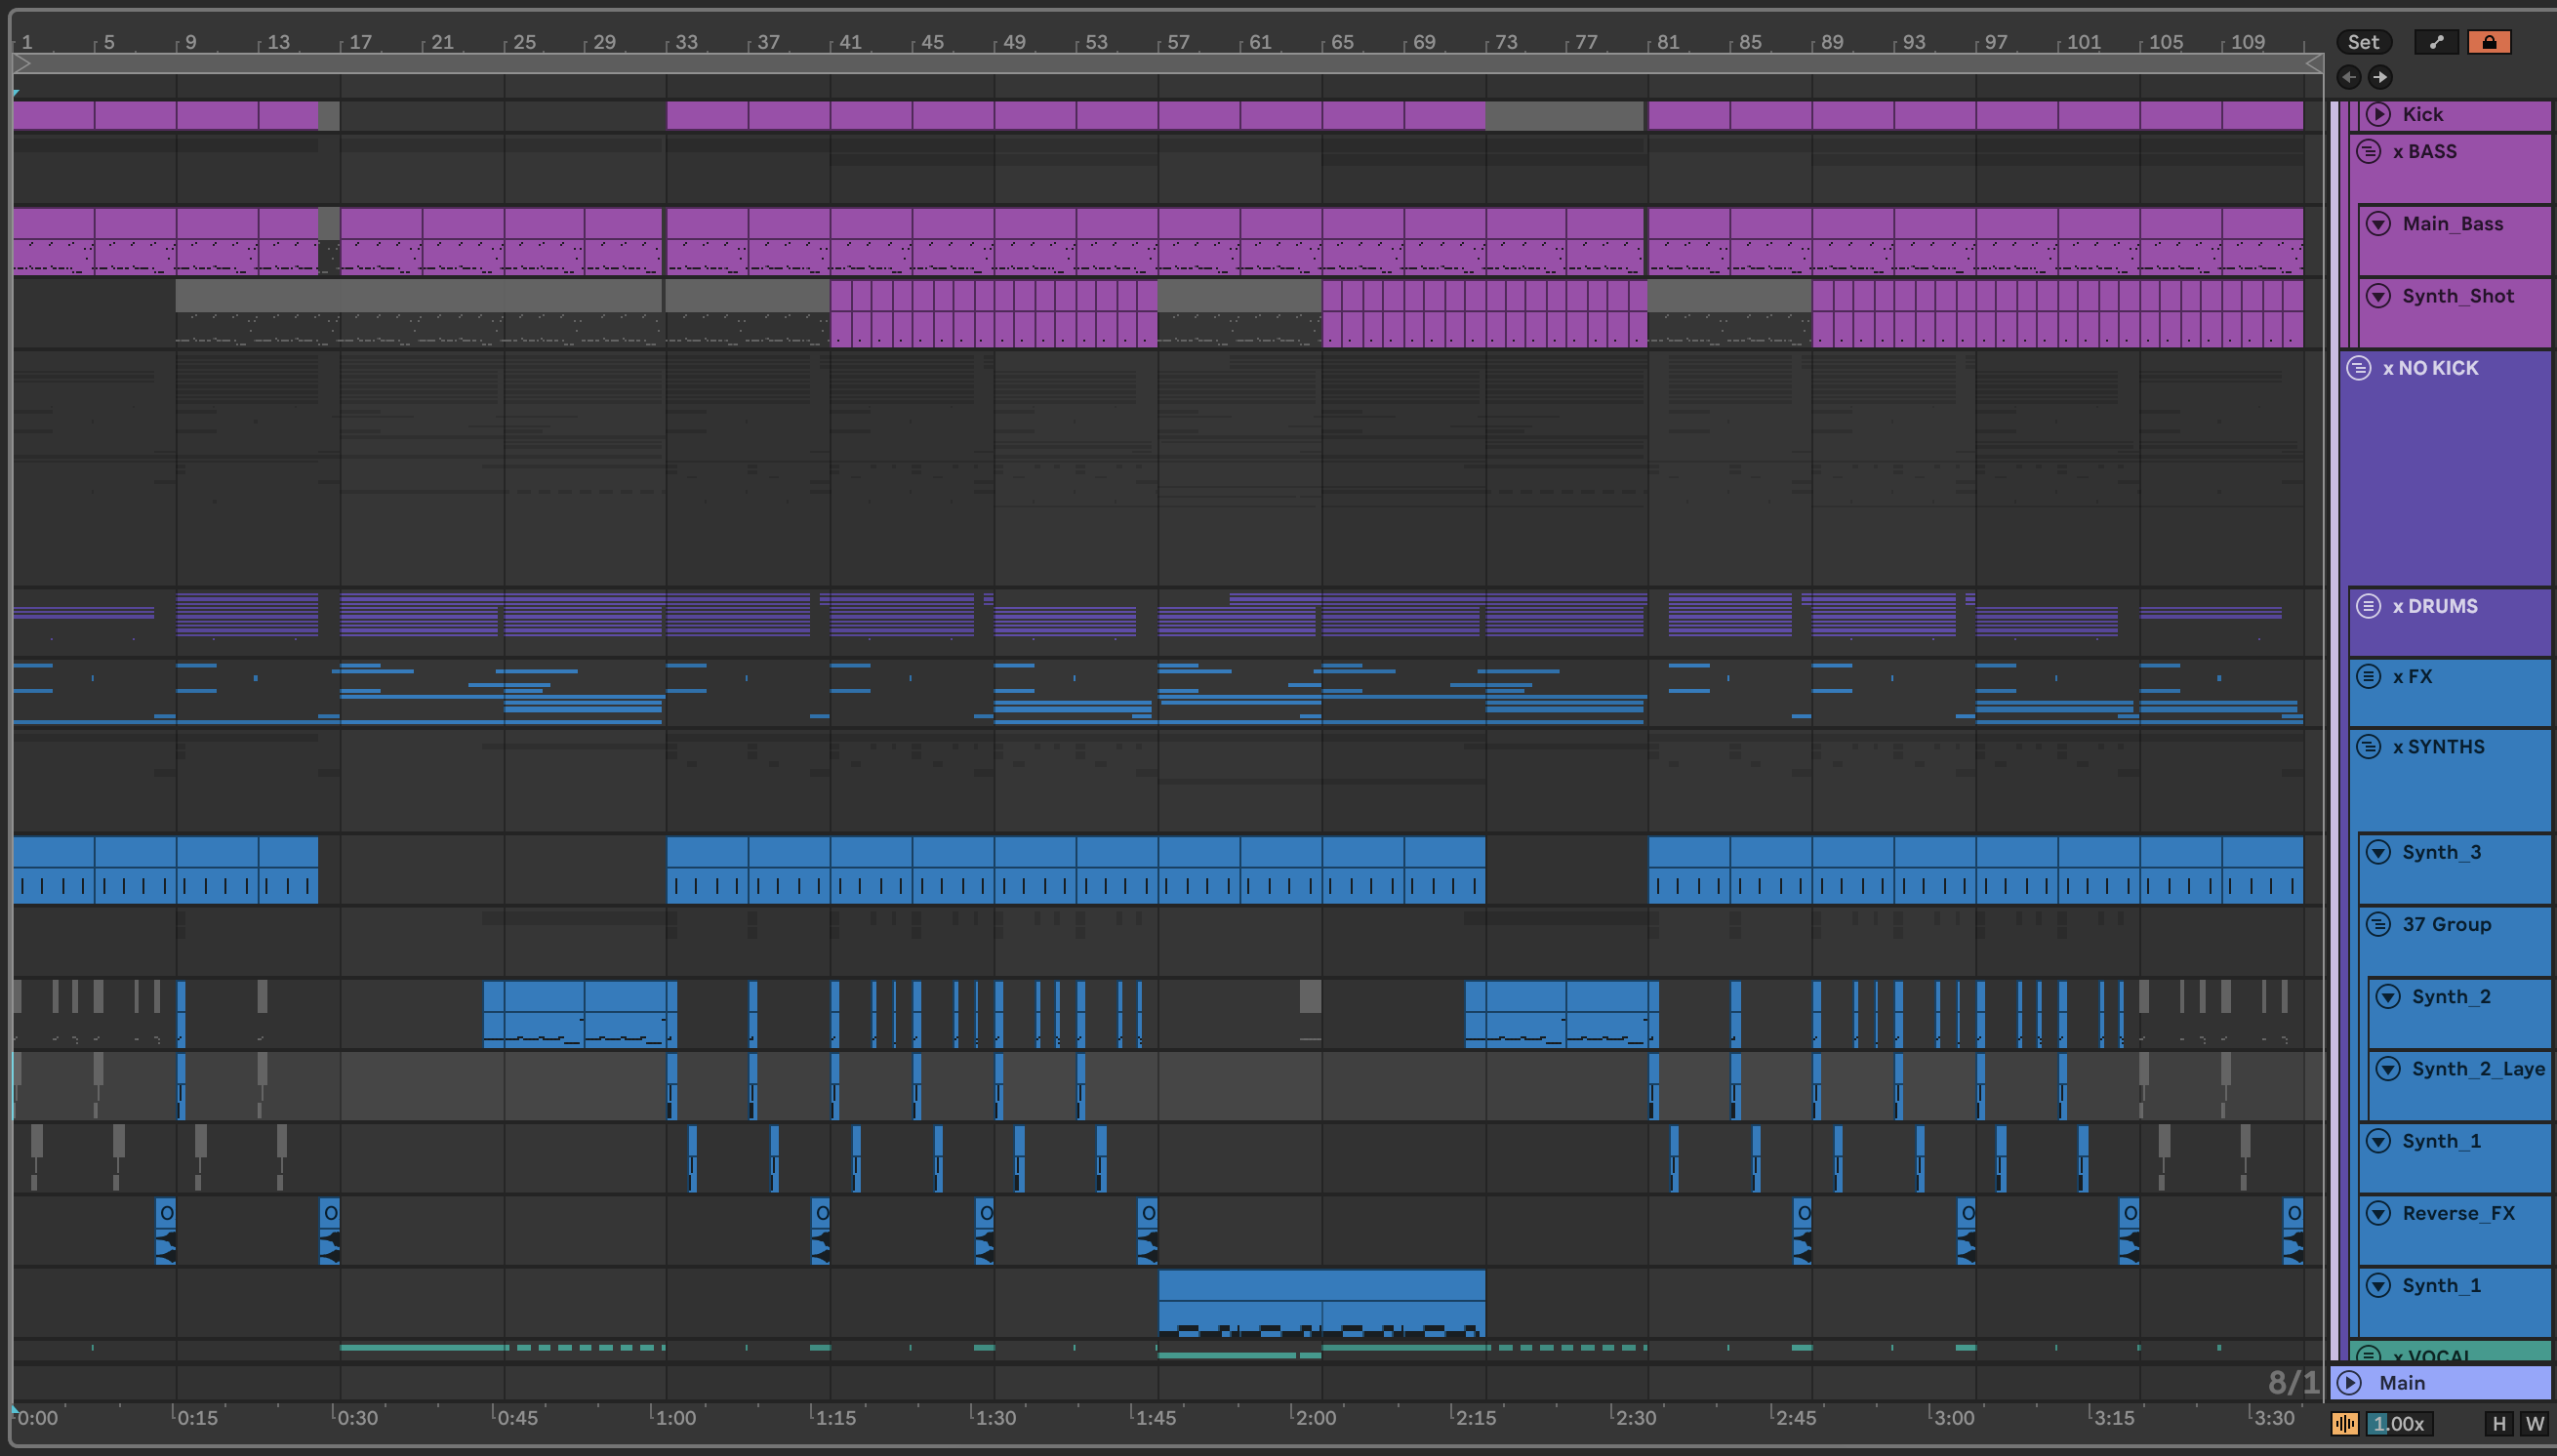
Task: Collapse the Synth_3 track with its arrow
Action: 2378,852
